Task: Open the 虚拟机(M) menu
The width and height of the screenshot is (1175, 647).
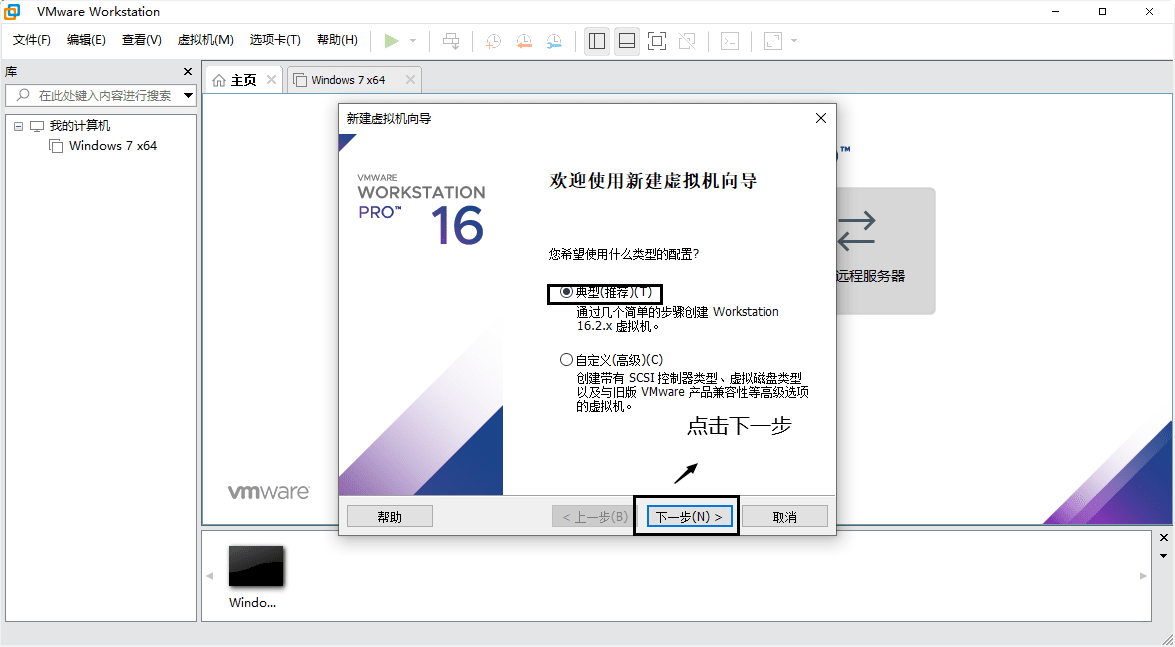Action: click(x=205, y=40)
